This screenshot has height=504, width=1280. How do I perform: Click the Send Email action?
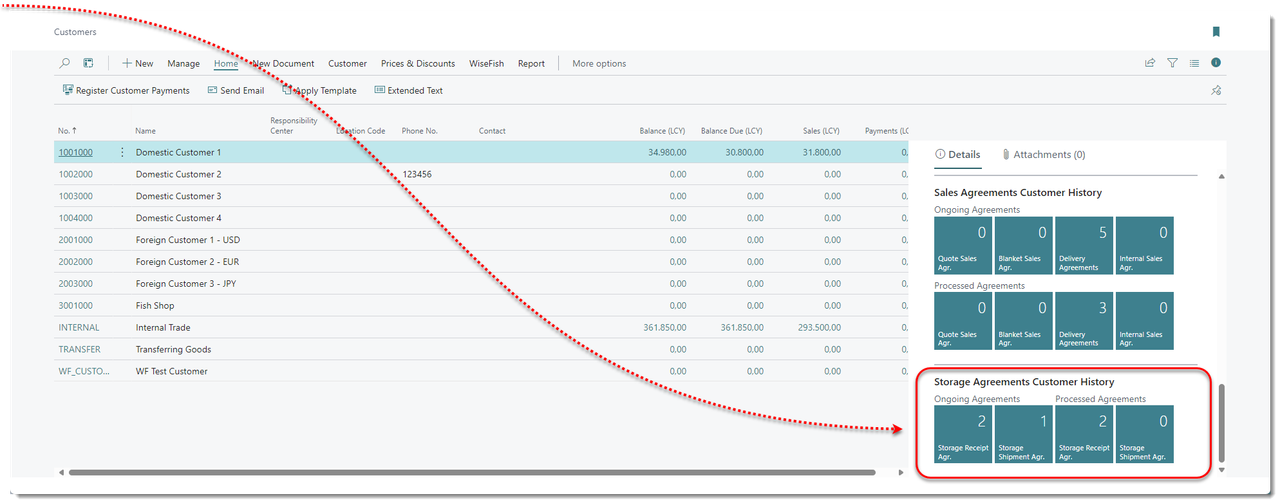(x=236, y=90)
